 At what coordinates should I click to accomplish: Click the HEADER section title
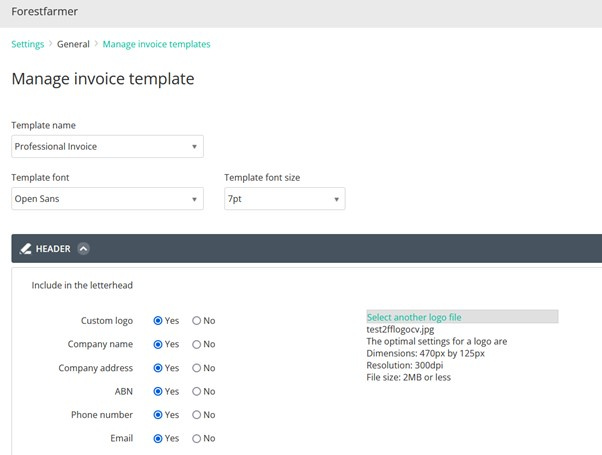pyautogui.click(x=53, y=249)
